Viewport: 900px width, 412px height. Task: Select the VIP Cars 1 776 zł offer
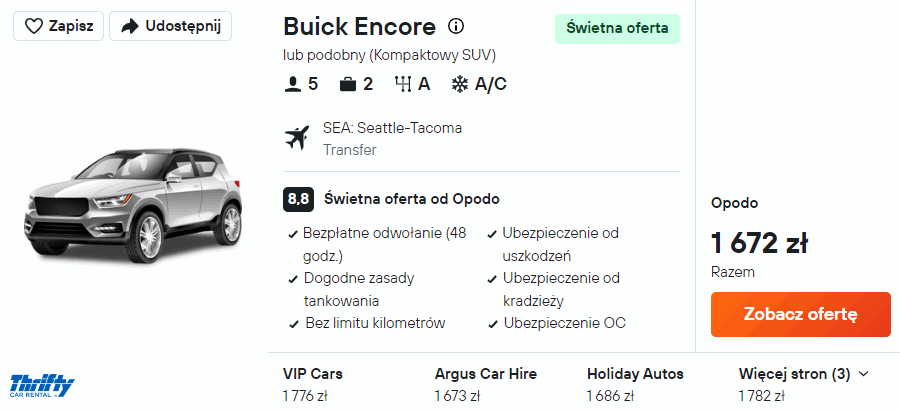point(313,384)
